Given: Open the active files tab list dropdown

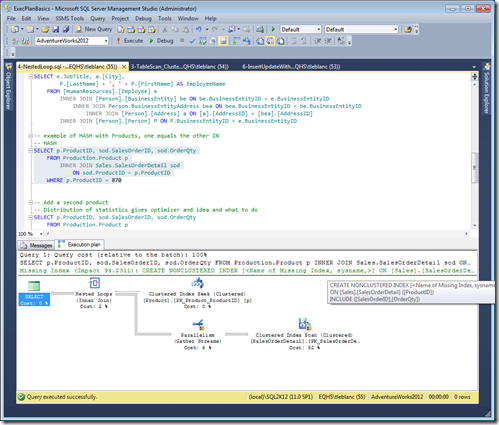Looking at the screenshot, I should pos(474,67).
